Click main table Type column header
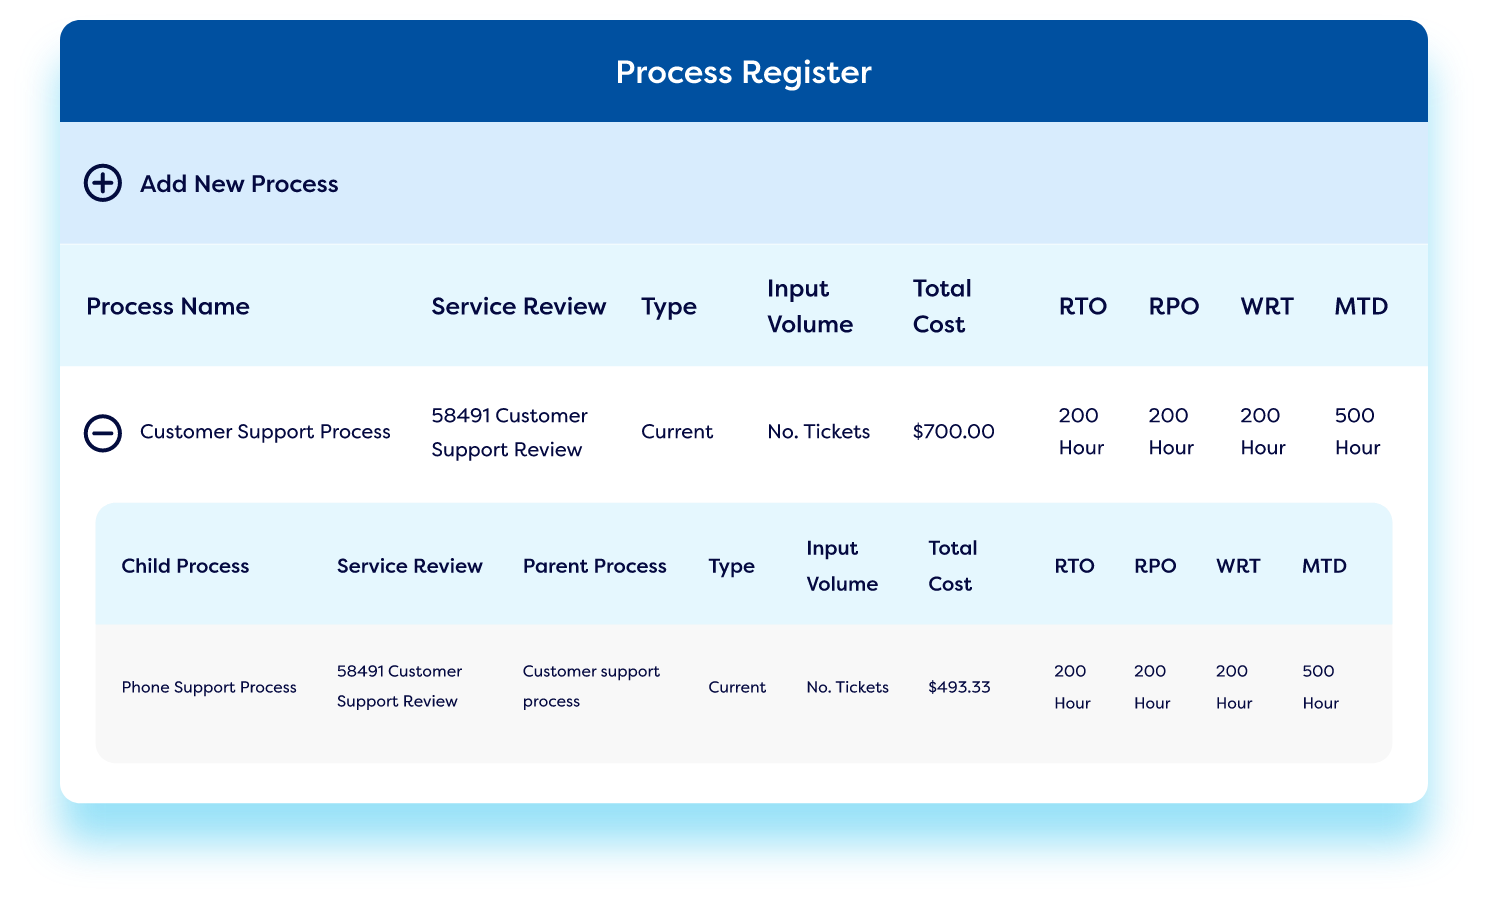1488x904 pixels. coord(669,307)
